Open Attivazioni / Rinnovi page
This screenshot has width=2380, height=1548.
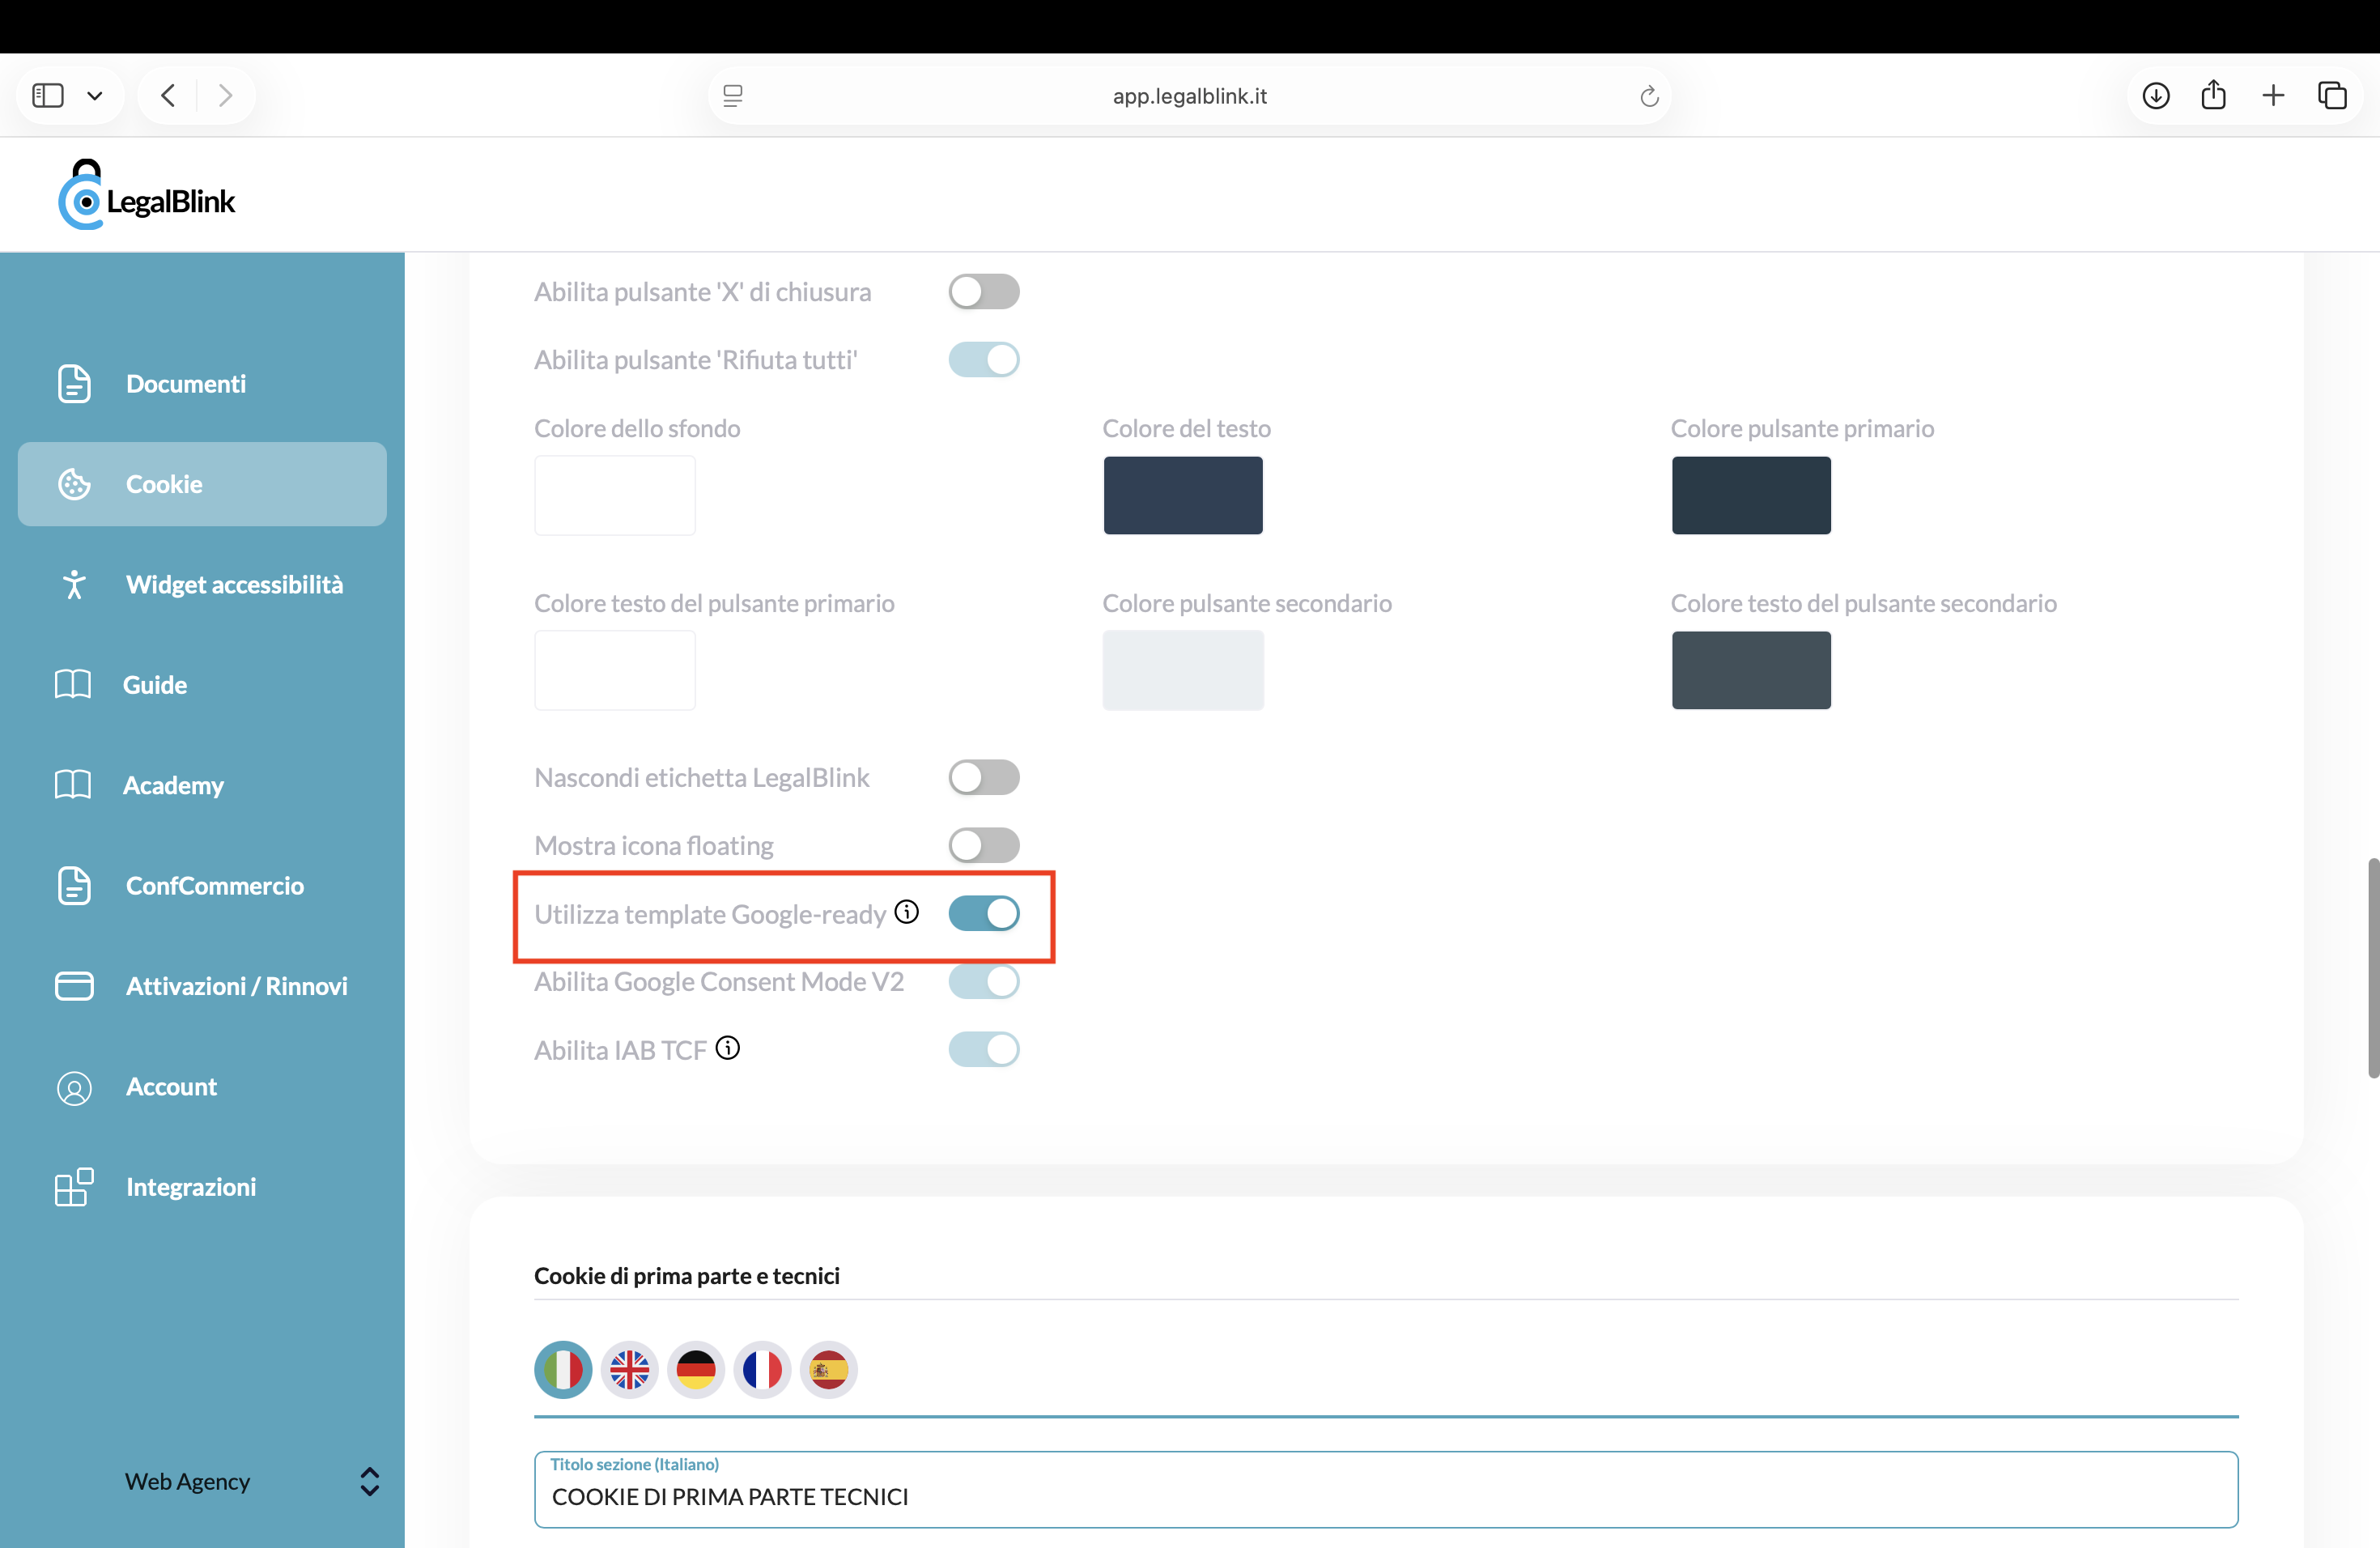pyautogui.click(x=237, y=986)
